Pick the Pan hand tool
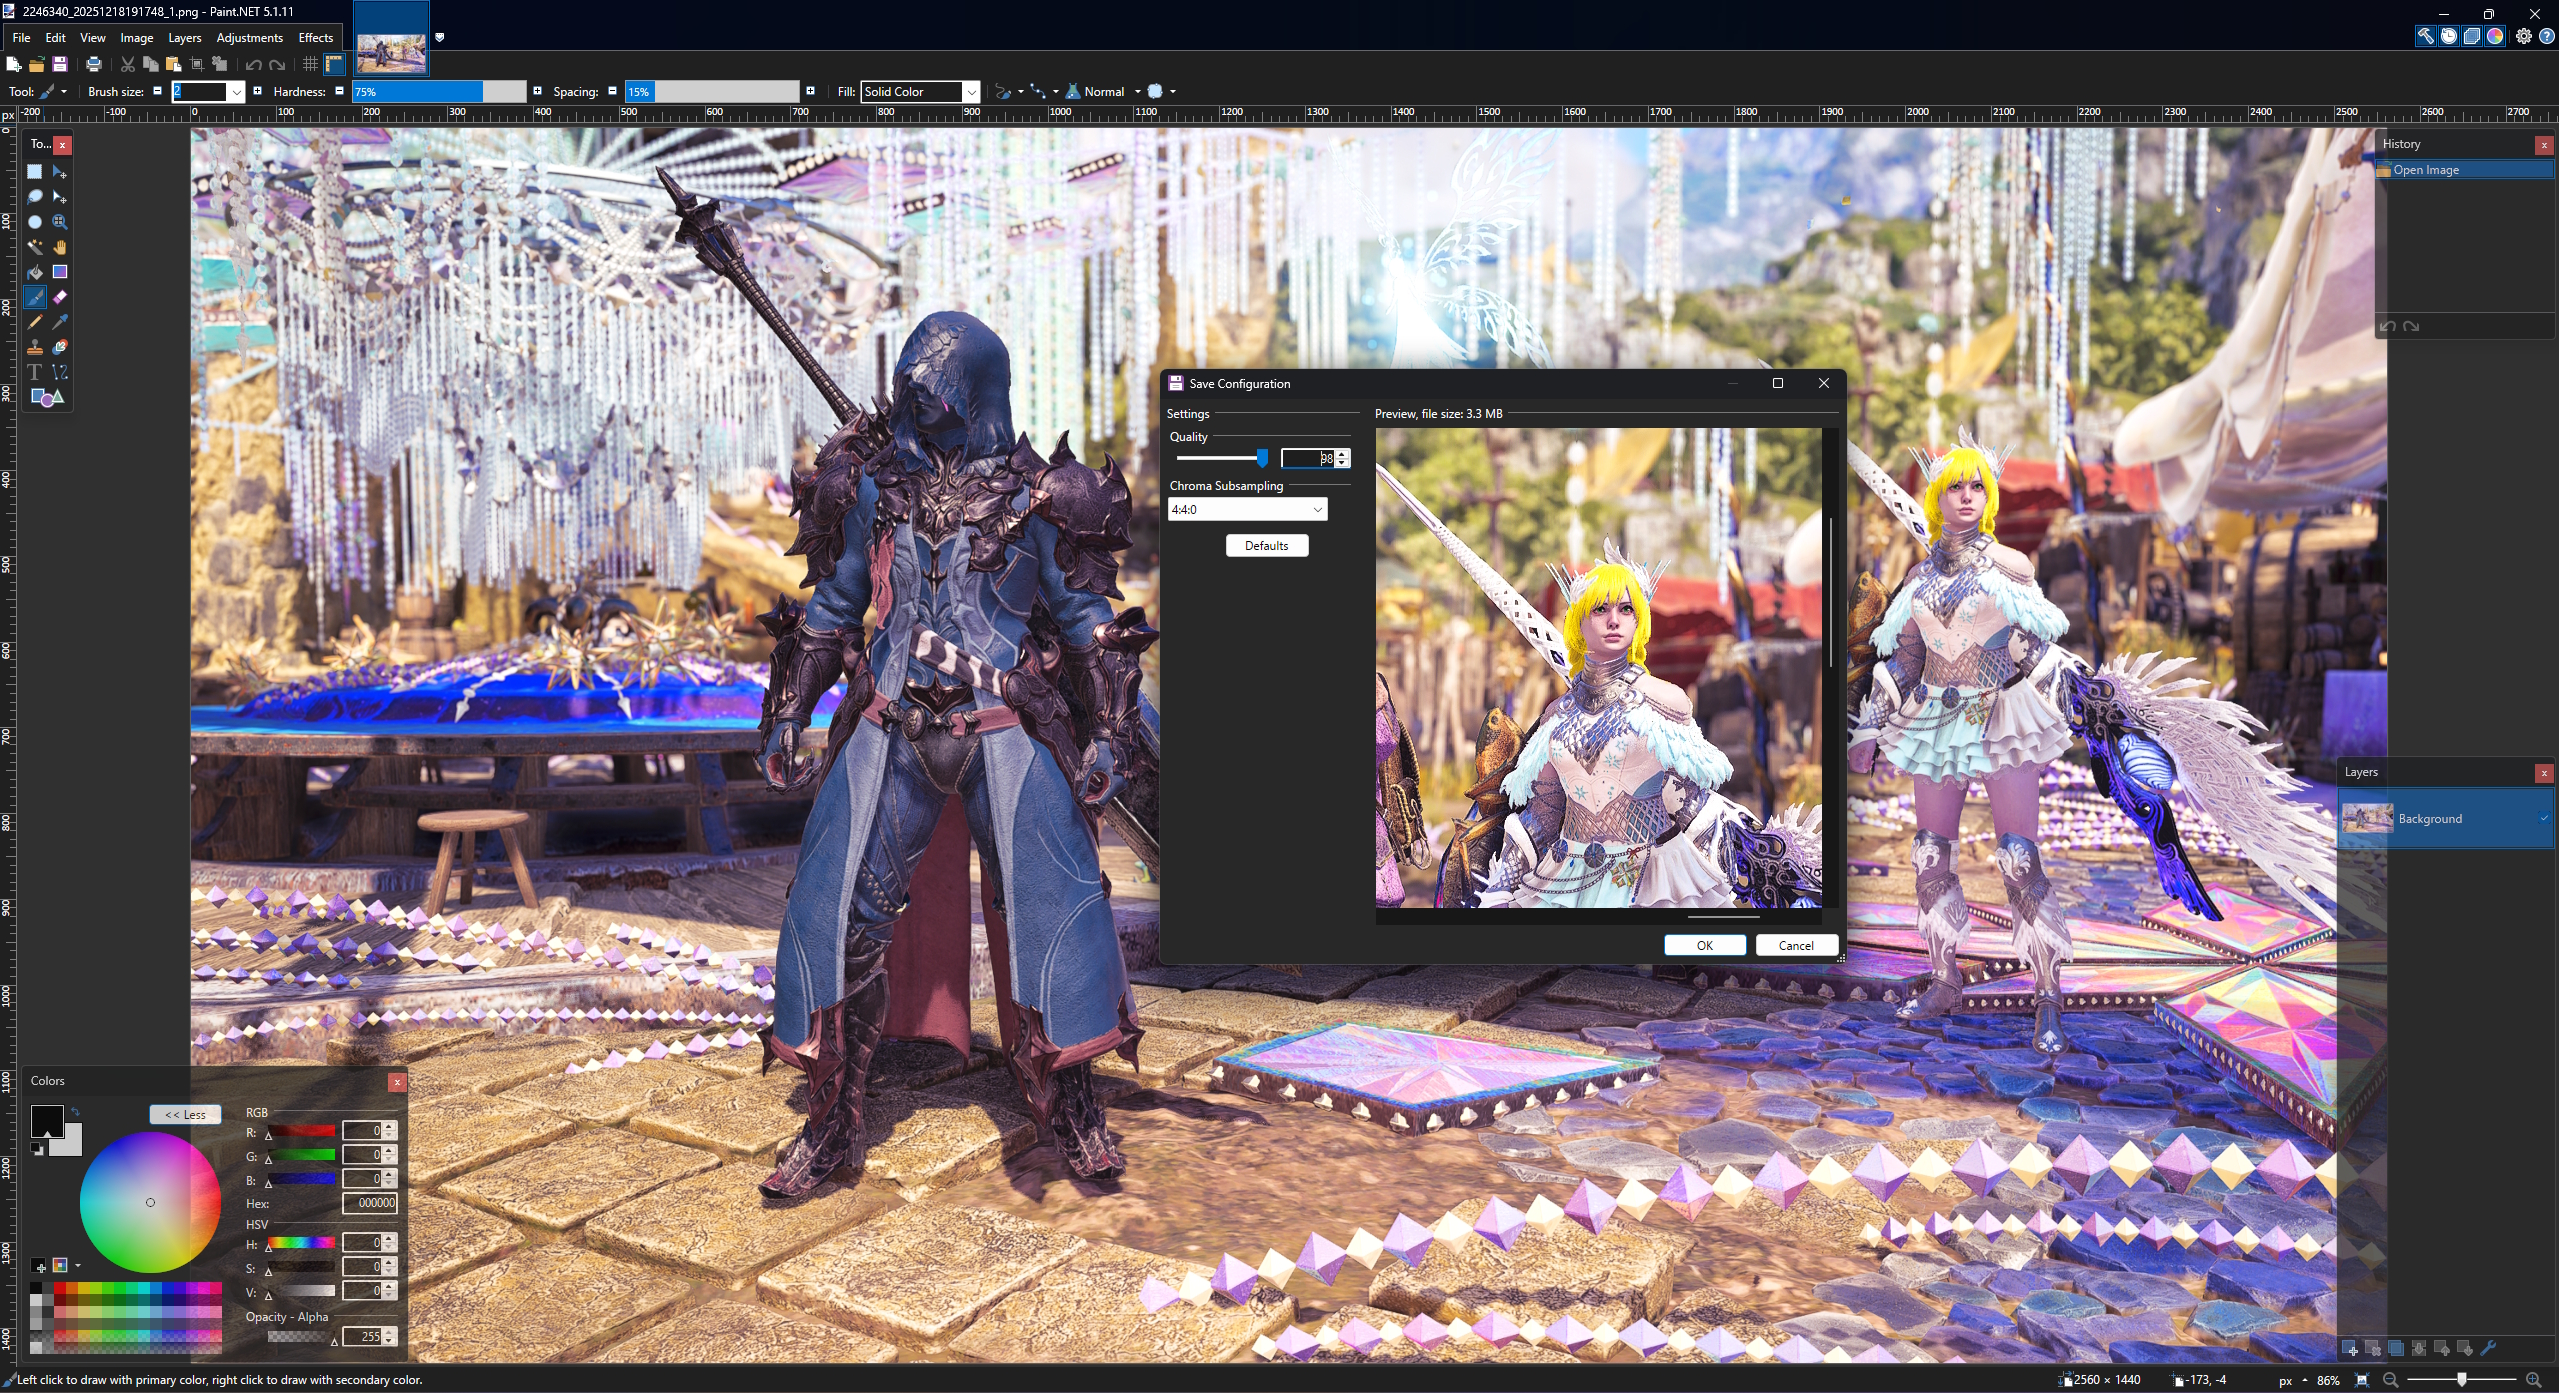The height and width of the screenshot is (1393, 2559). point(60,247)
